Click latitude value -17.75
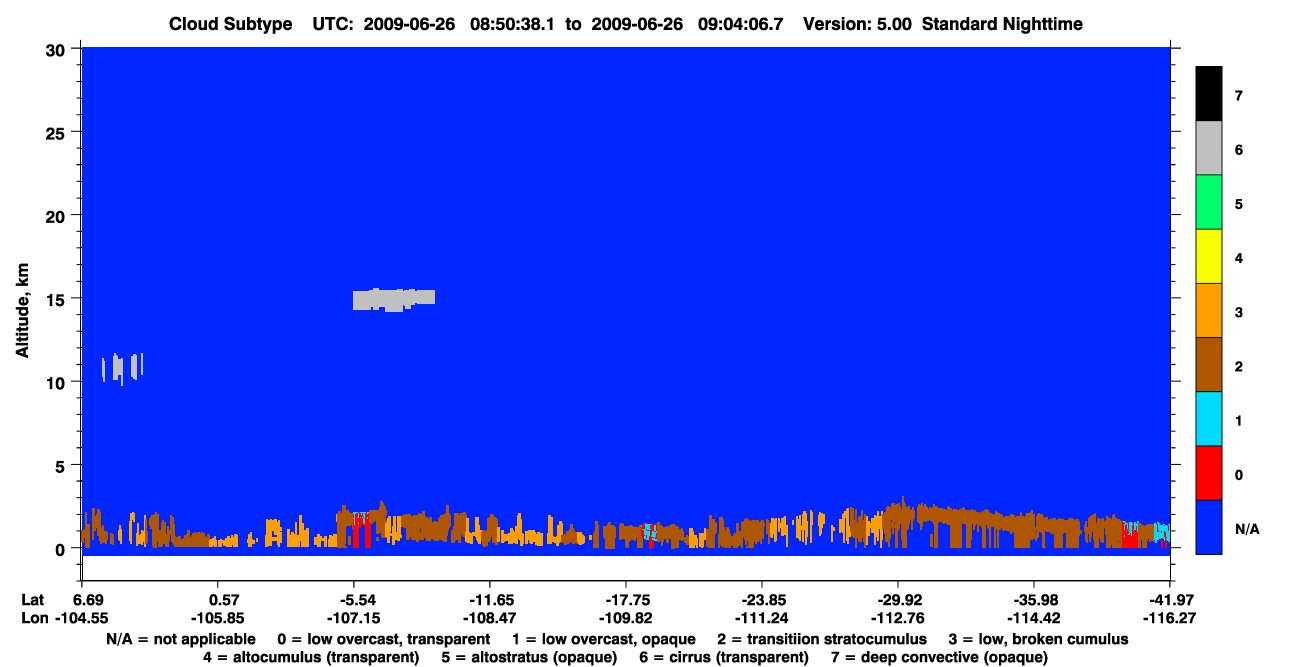 click(x=625, y=600)
